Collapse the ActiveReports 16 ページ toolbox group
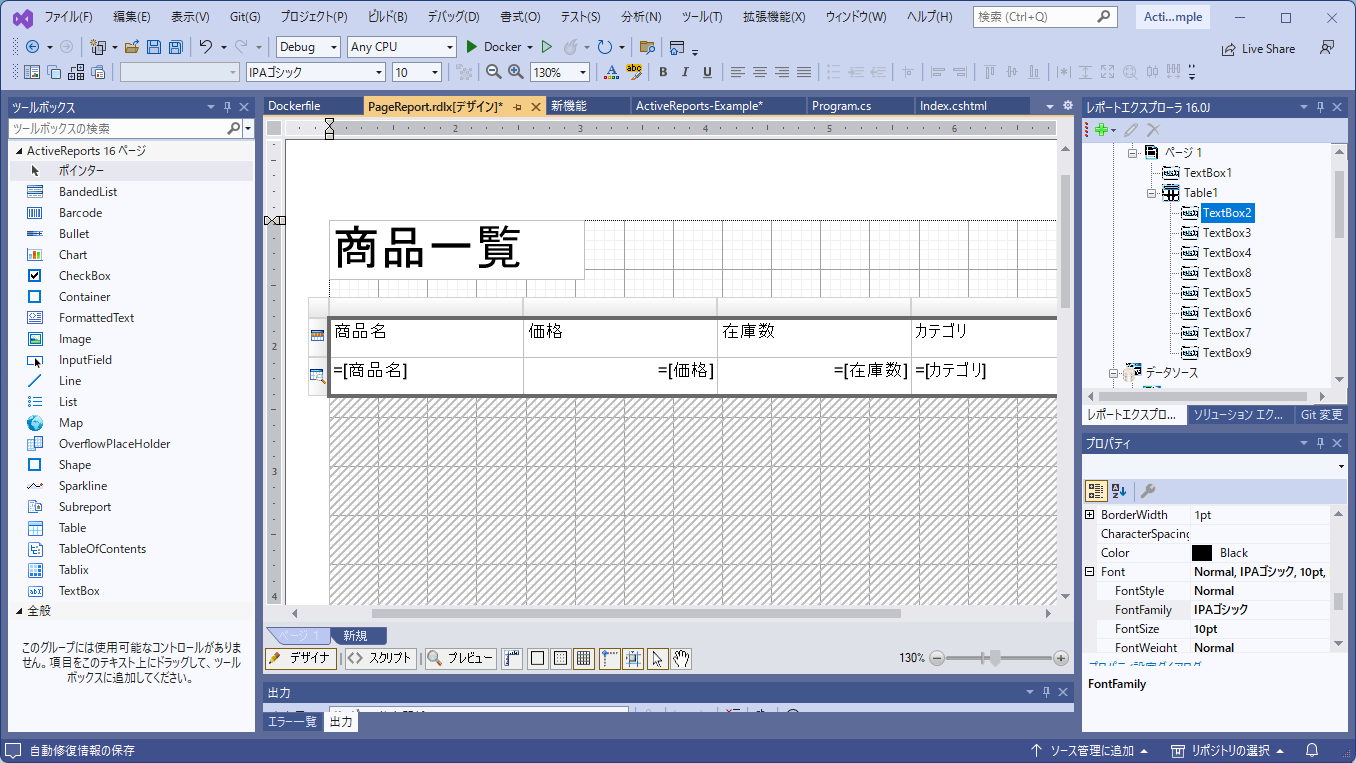 (x=19, y=151)
